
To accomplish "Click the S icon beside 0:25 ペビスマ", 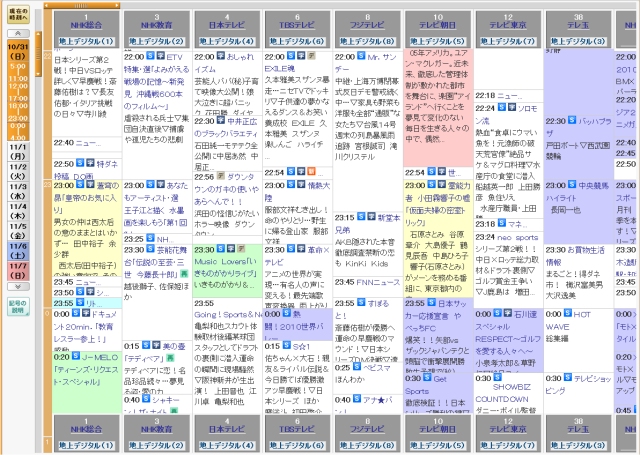I will click(x=357, y=367).
